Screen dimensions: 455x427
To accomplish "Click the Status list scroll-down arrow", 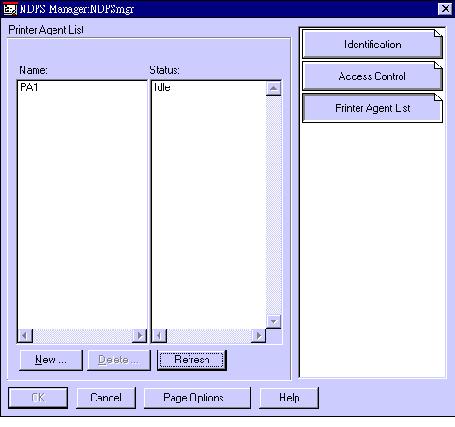I will click(x=274, y=322).
